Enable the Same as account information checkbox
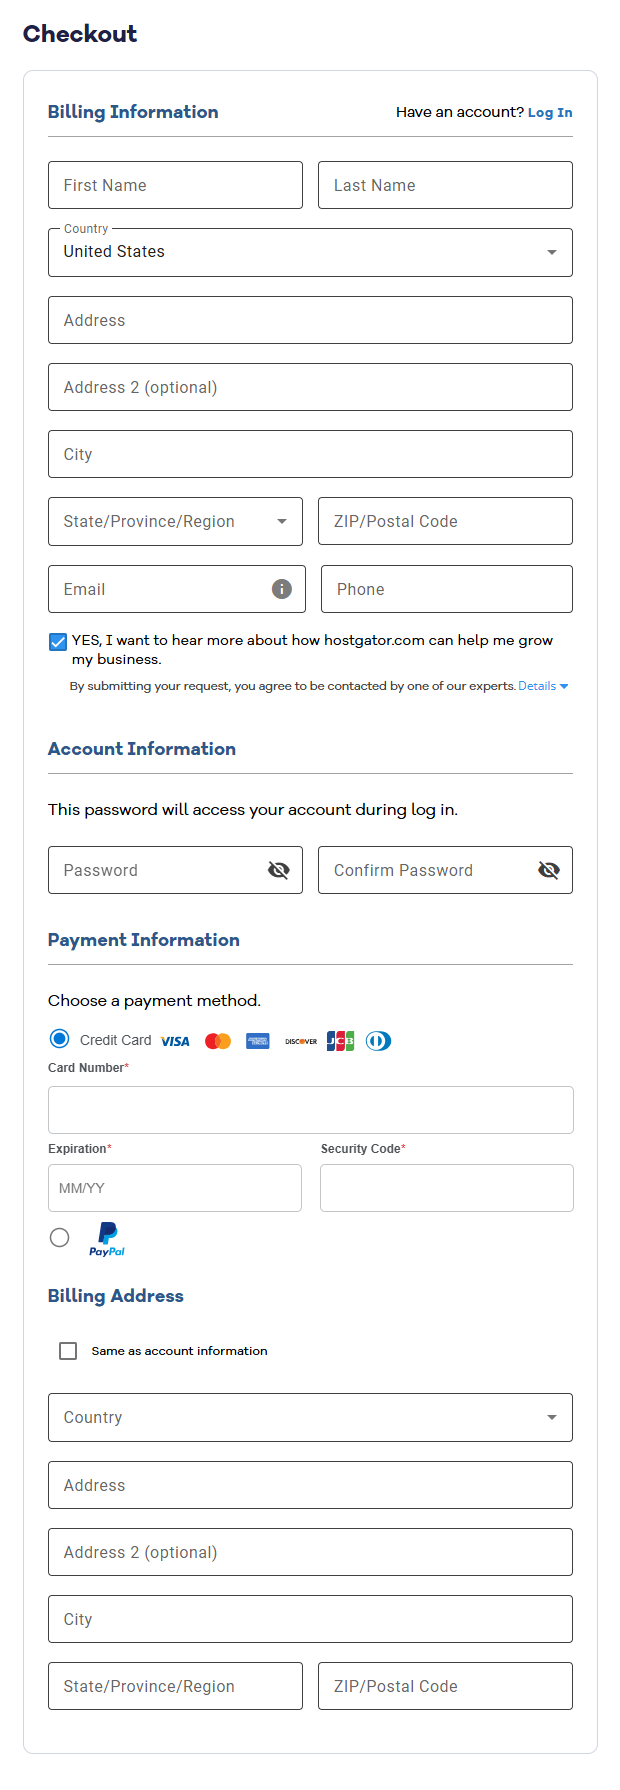 pyautogui.click(x=67, y=1350)
